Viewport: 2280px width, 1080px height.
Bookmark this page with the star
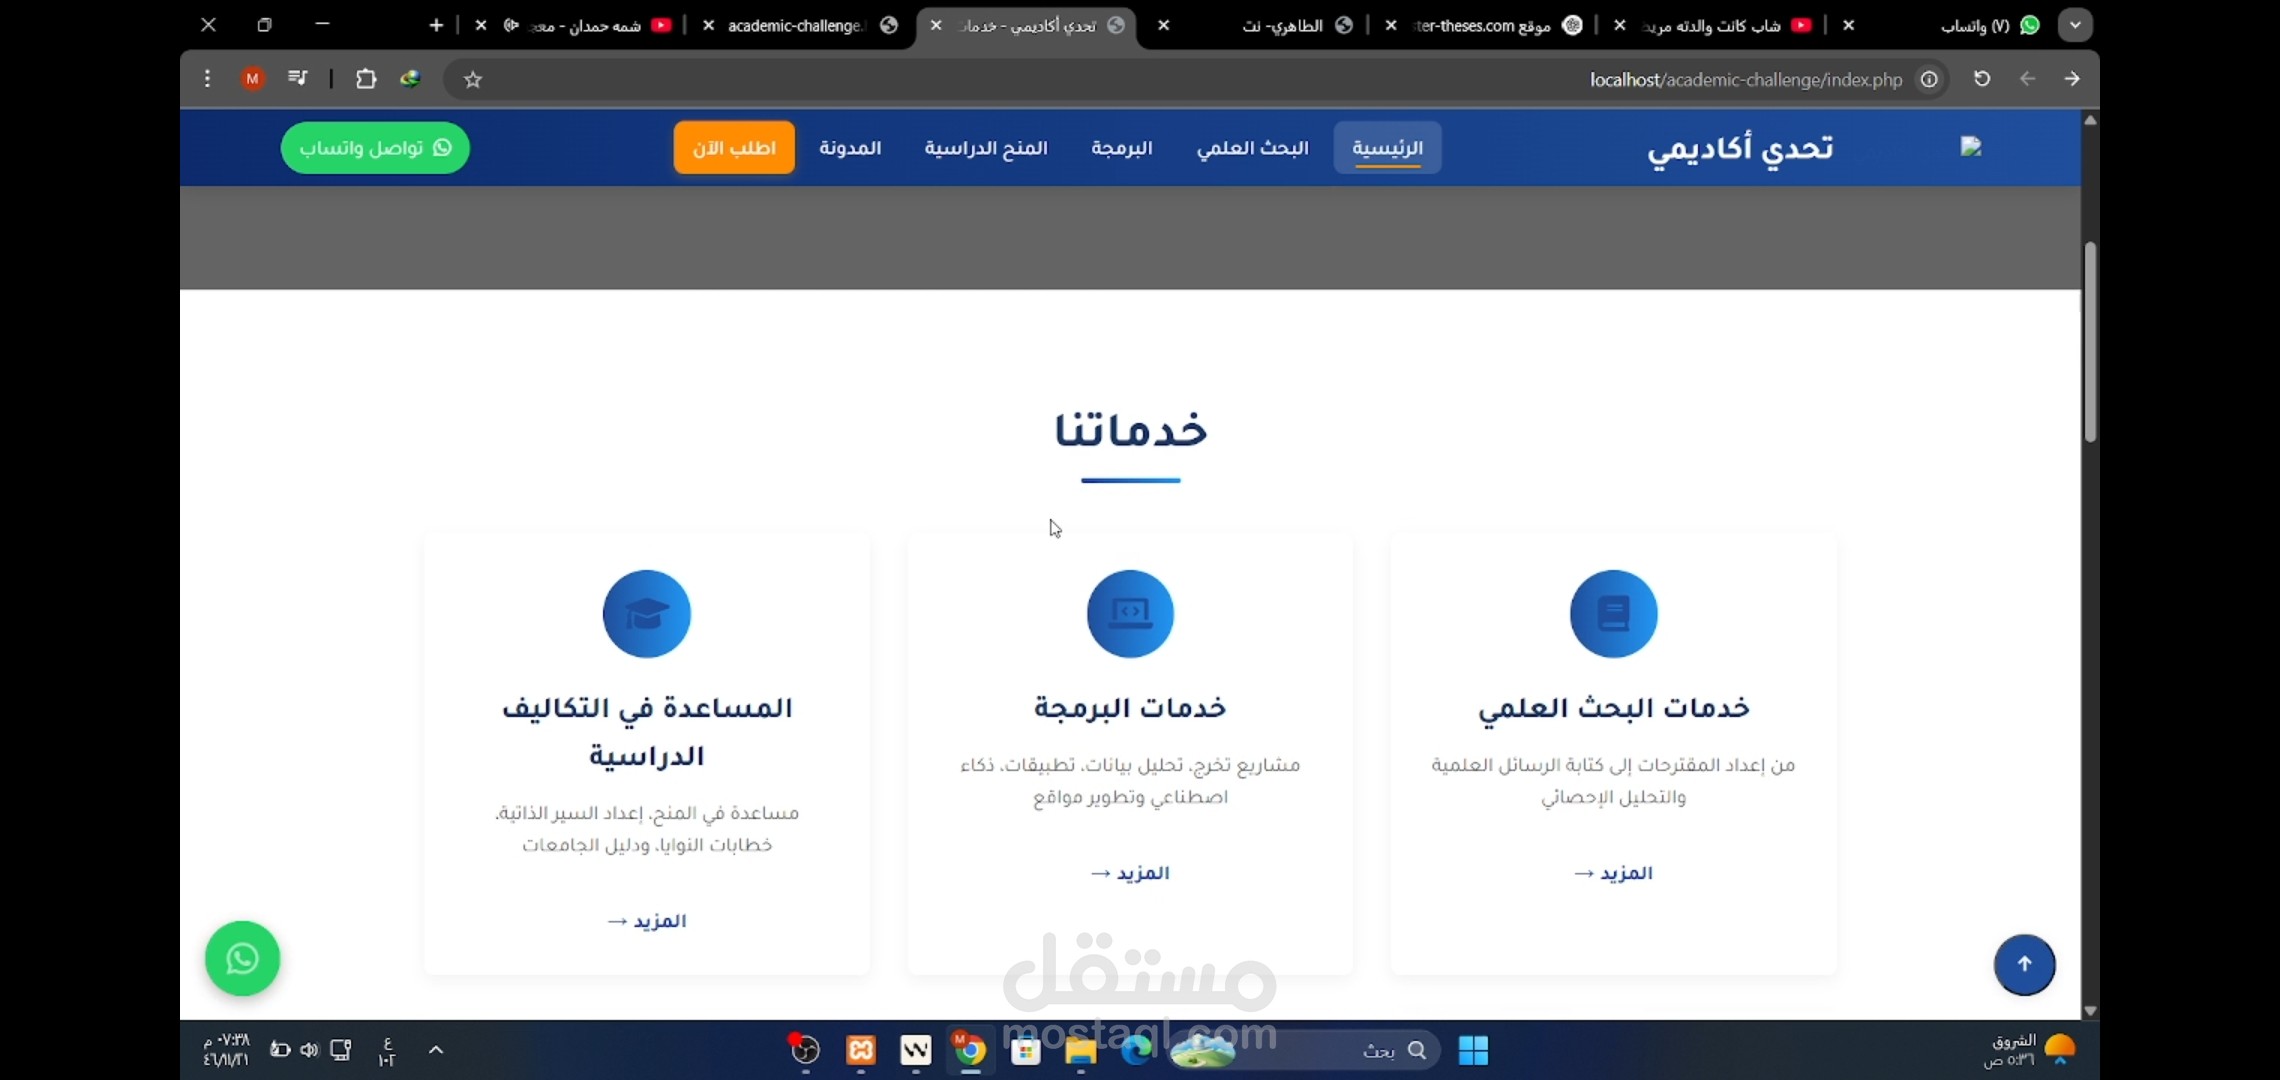pos(473,79)
